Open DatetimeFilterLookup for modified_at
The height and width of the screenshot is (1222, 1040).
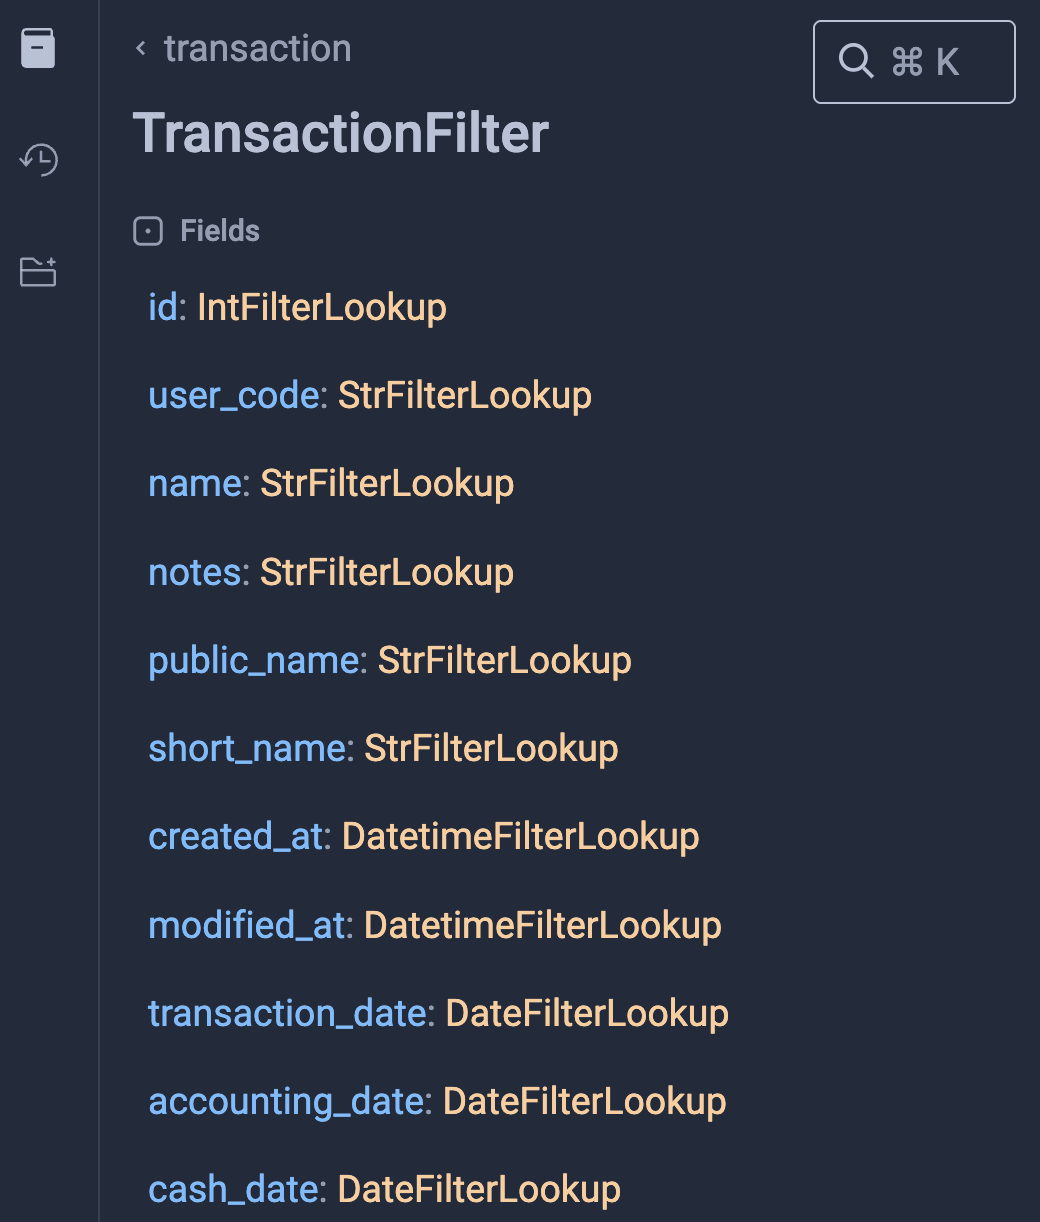(542, 925)
